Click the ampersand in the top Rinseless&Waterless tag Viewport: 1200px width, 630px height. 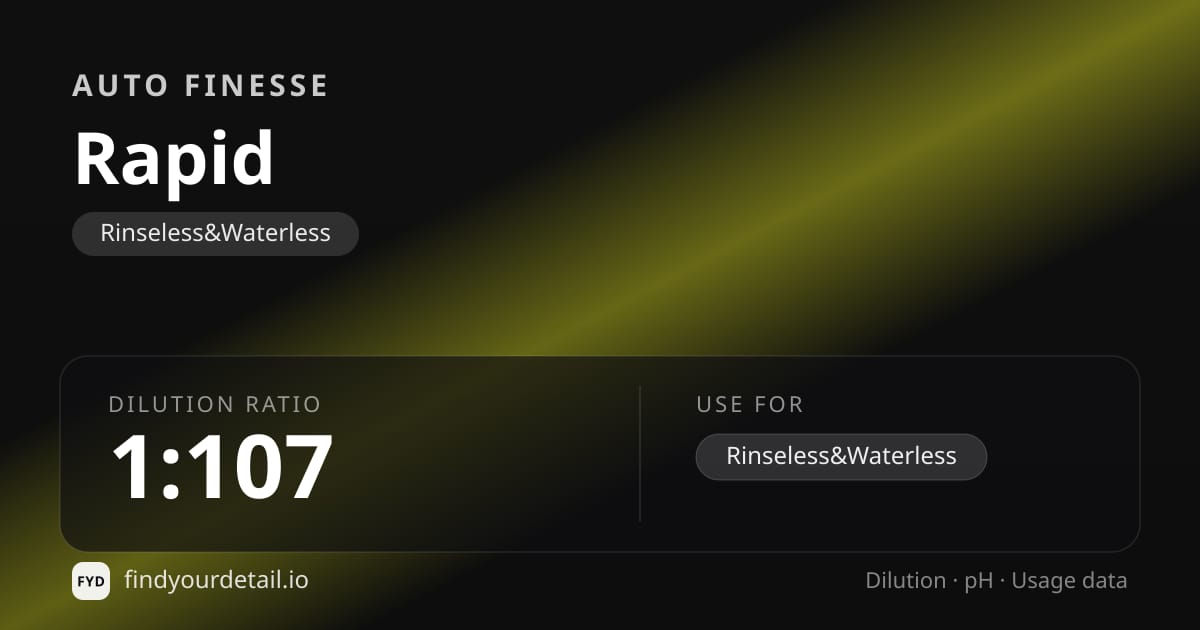tap(211, 234)
